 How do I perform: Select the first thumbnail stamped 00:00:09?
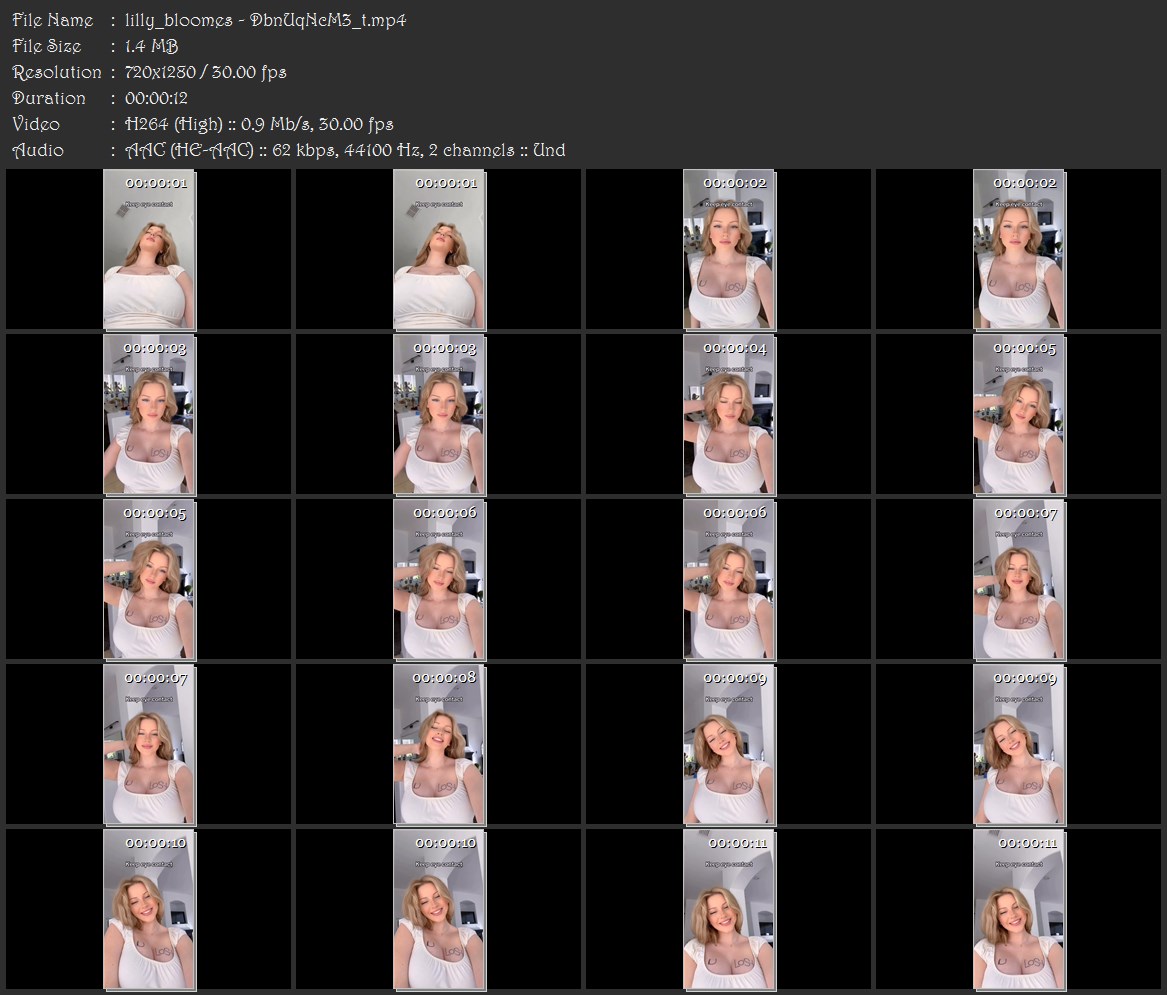(729, 744)
